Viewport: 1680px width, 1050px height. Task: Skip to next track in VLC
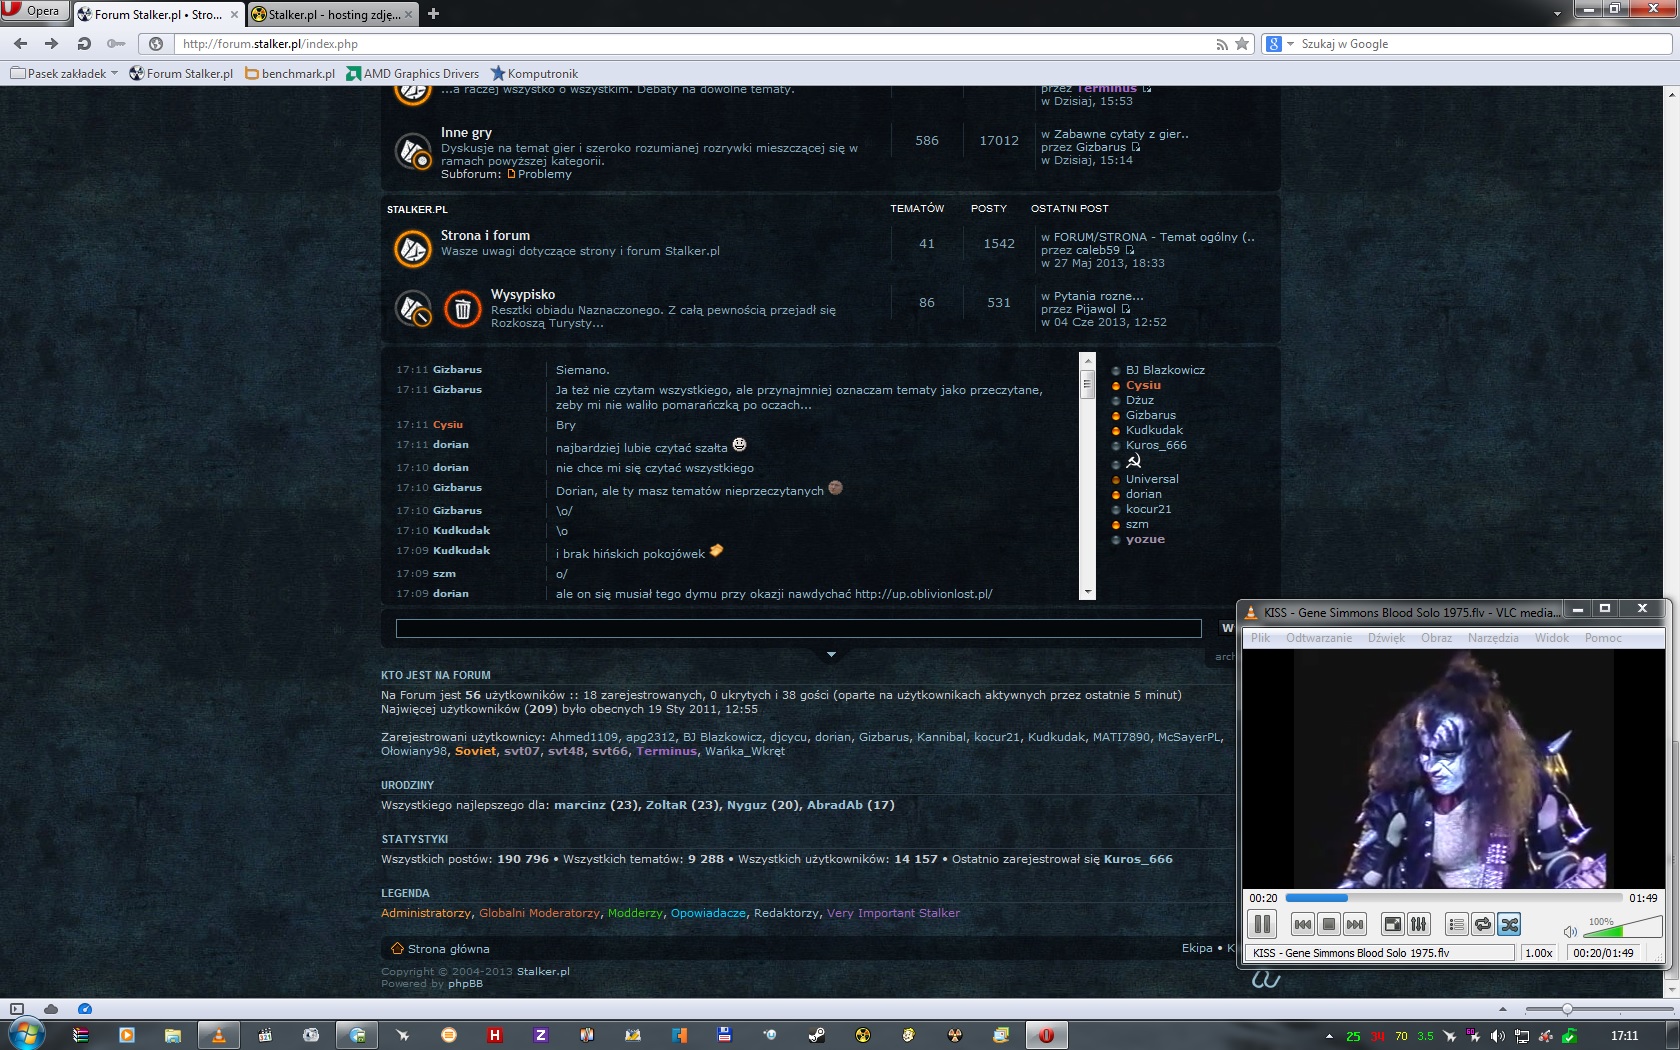tap(1354, 924)
